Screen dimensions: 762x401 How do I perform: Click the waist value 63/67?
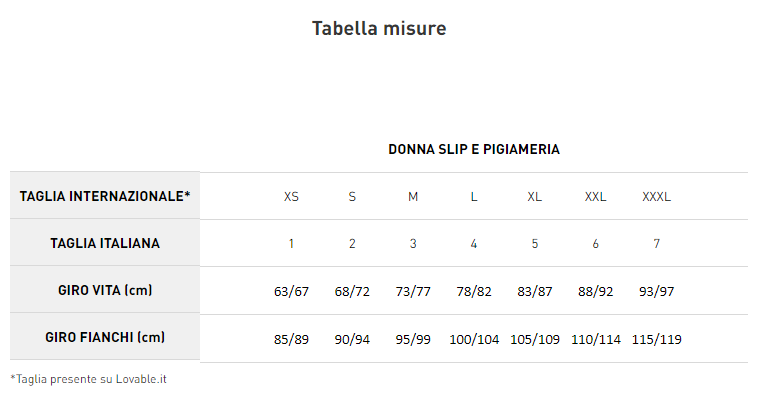click(x=291, y=292)
